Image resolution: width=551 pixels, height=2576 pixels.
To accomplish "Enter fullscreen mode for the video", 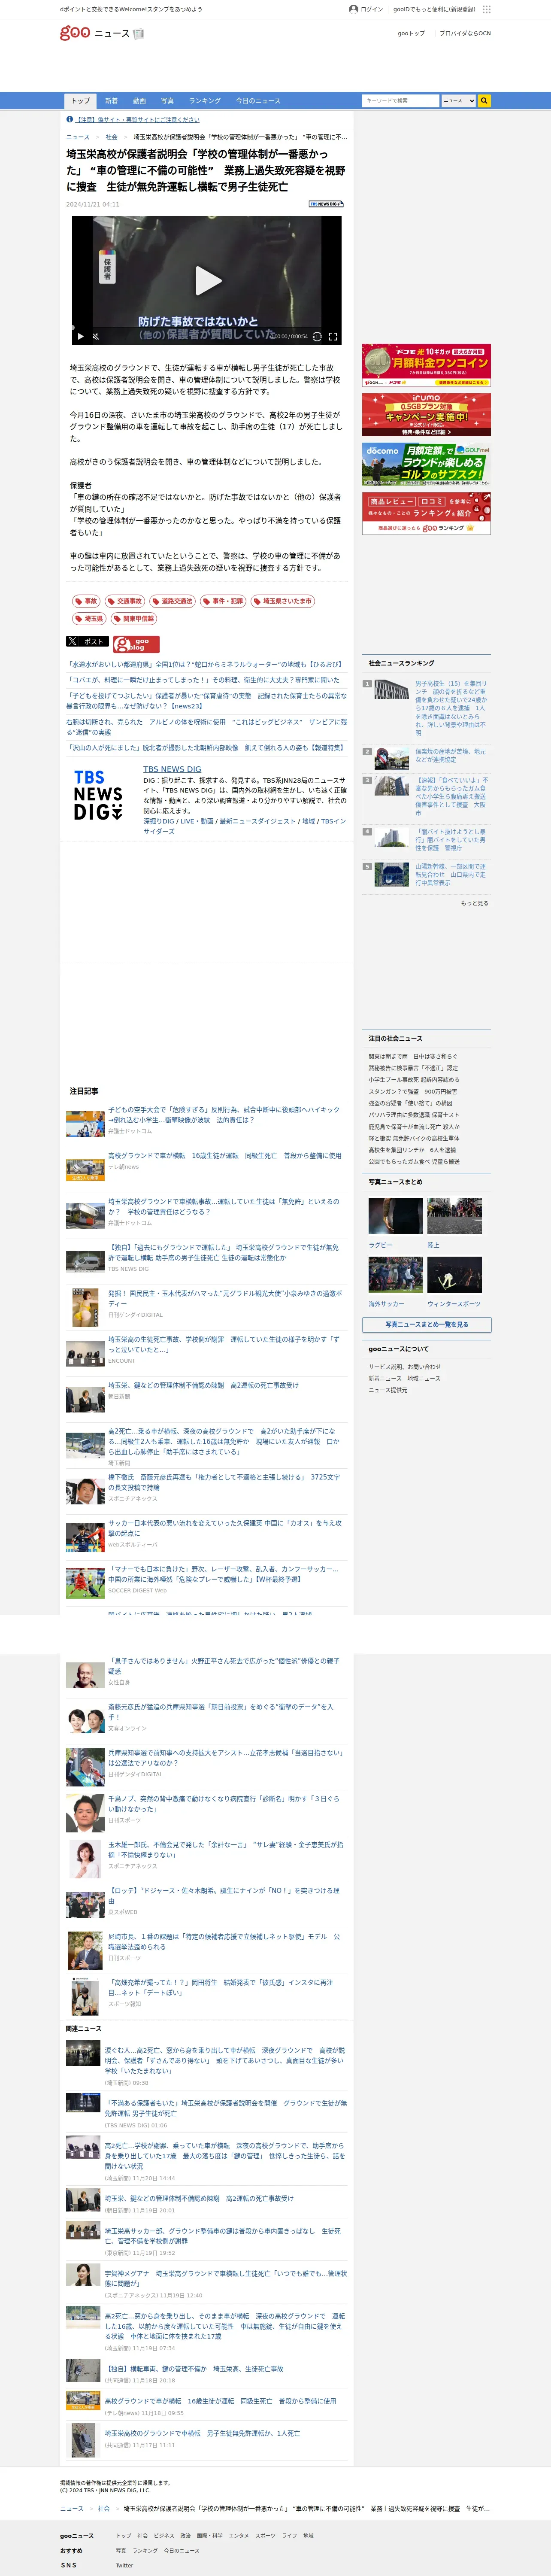I will [333, 336].
